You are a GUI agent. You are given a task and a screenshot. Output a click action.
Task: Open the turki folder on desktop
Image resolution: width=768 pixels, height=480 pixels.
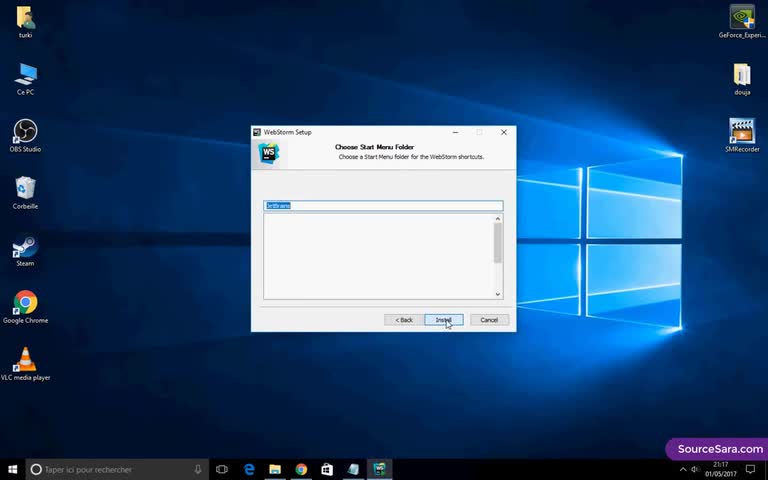(x=25, y=22)
